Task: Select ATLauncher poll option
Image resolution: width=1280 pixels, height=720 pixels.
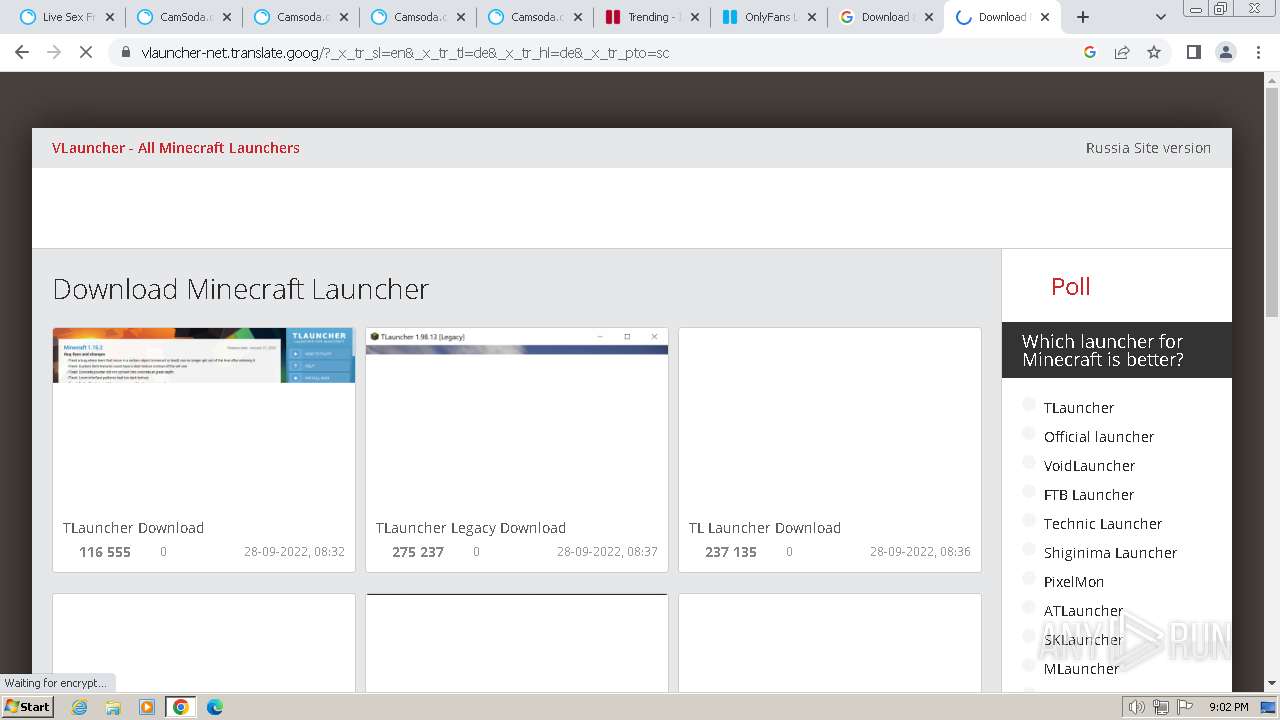Action: pyautogui.click(x=1029, y=608)
